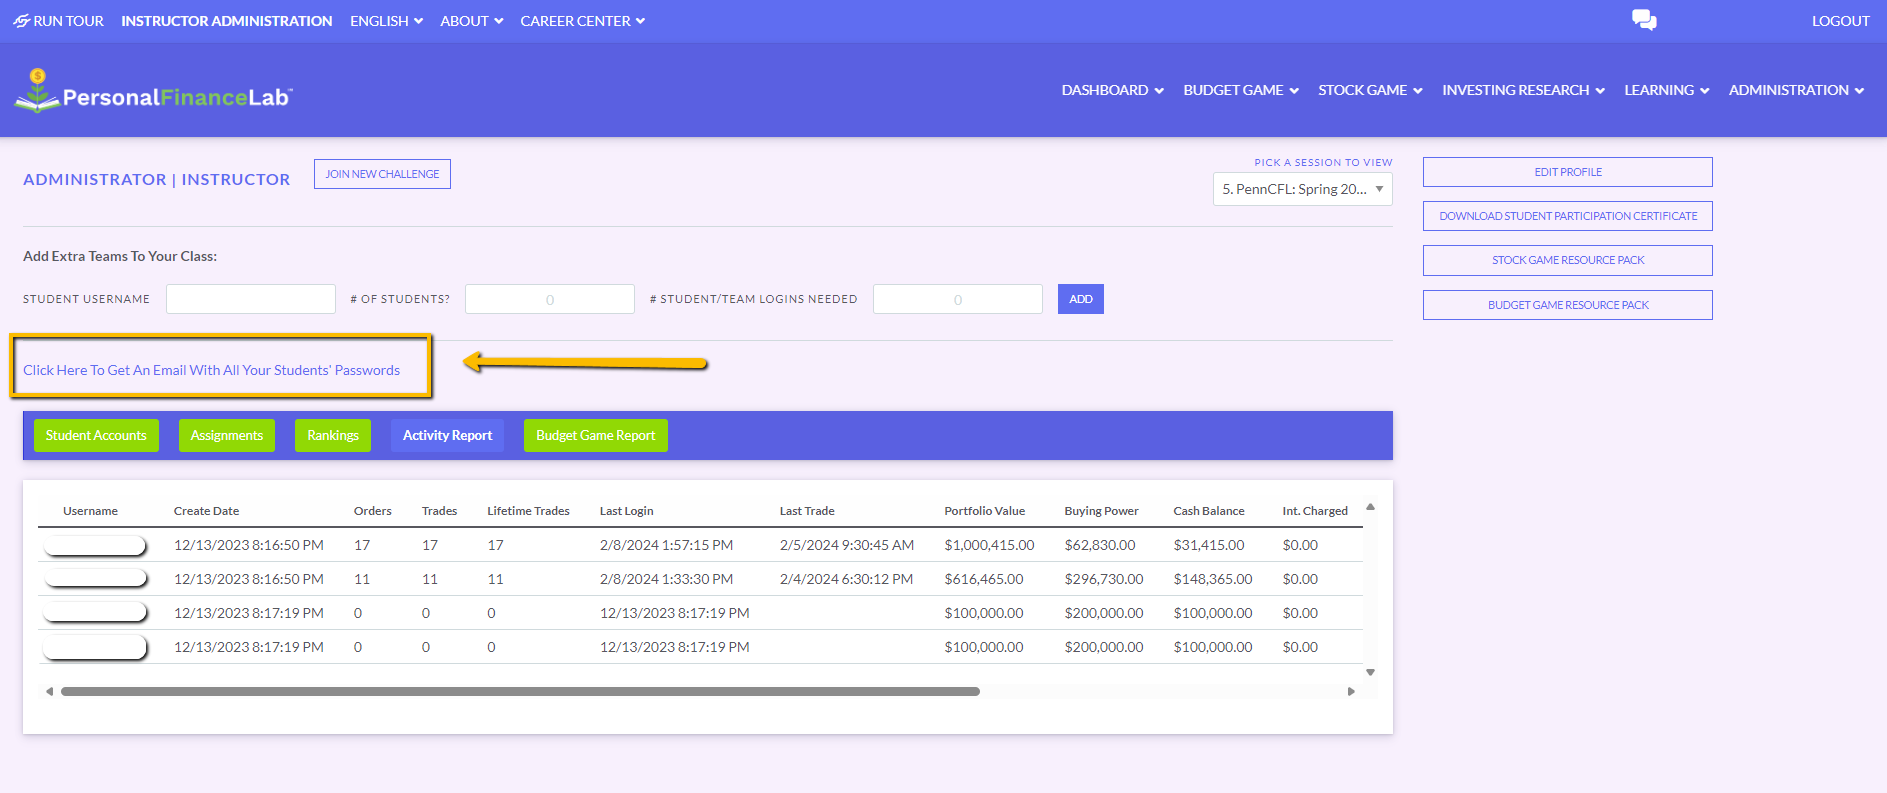Click the PersonalFinanceLab logo

(153, 91)
